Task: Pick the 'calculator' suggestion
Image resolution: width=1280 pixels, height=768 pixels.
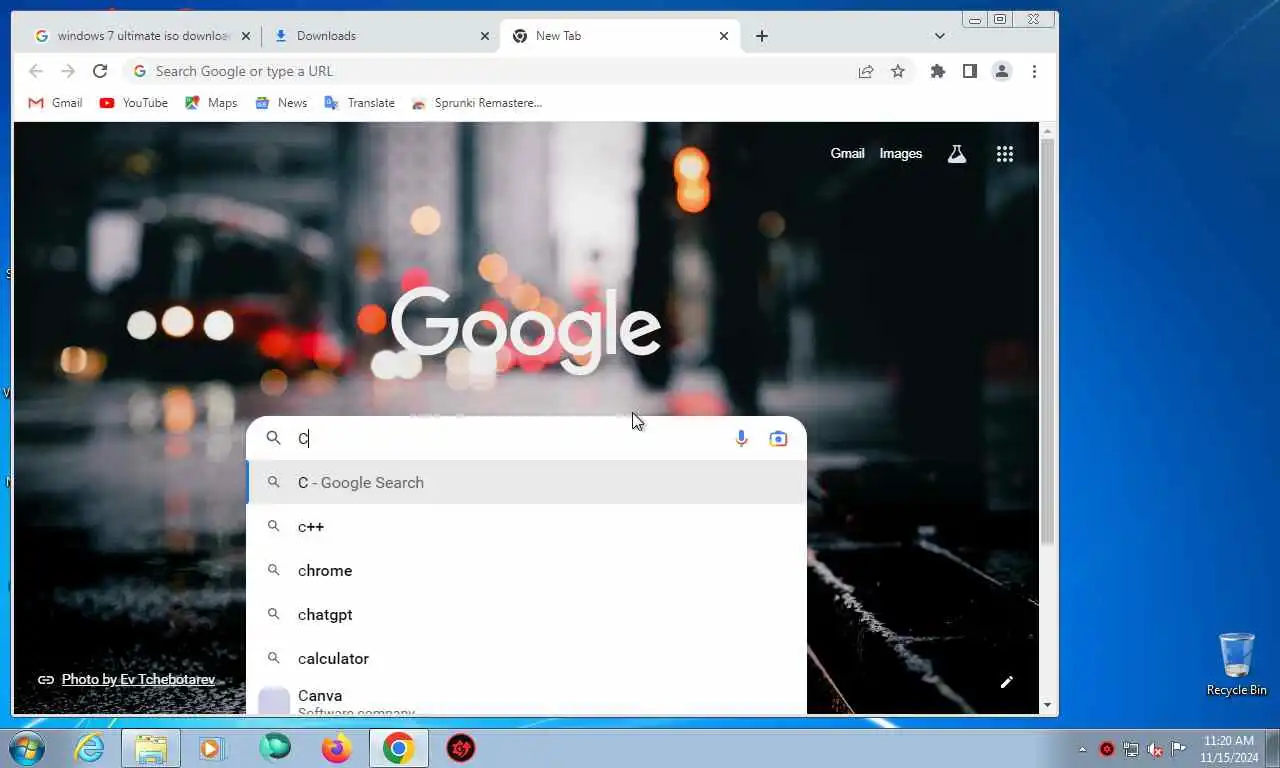Action: tap(526, 659)
